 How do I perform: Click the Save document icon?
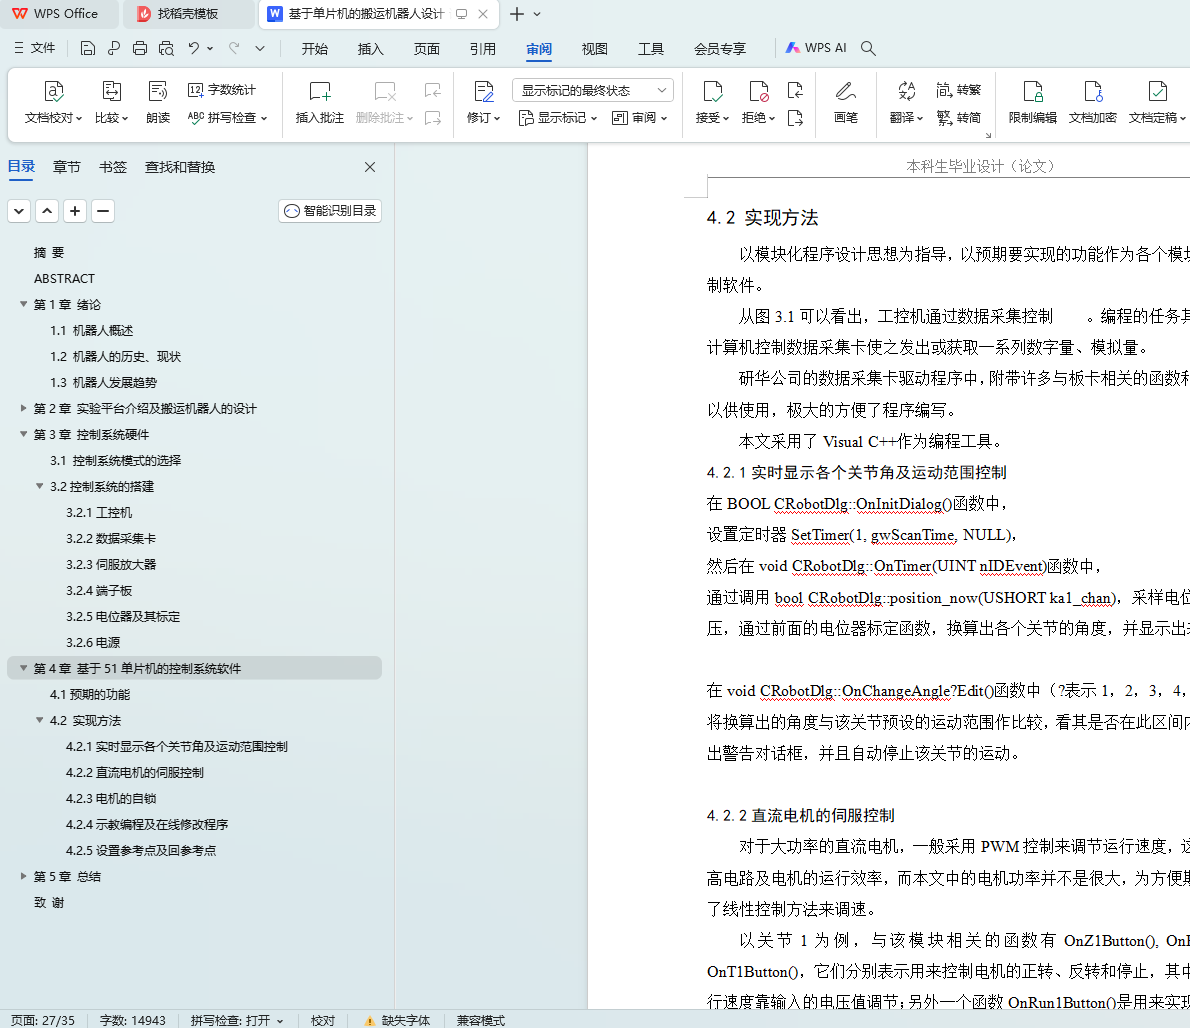(88, 49)
